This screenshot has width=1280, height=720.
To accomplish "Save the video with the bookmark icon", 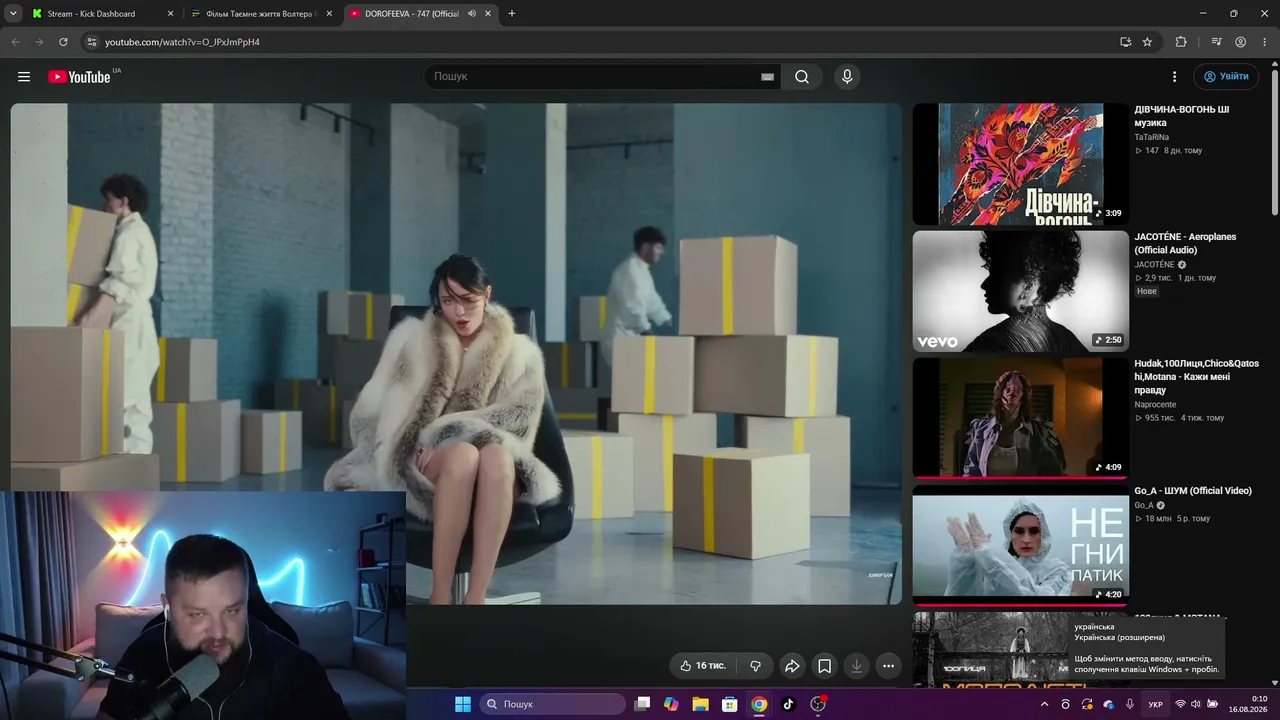I will point(824,666).
